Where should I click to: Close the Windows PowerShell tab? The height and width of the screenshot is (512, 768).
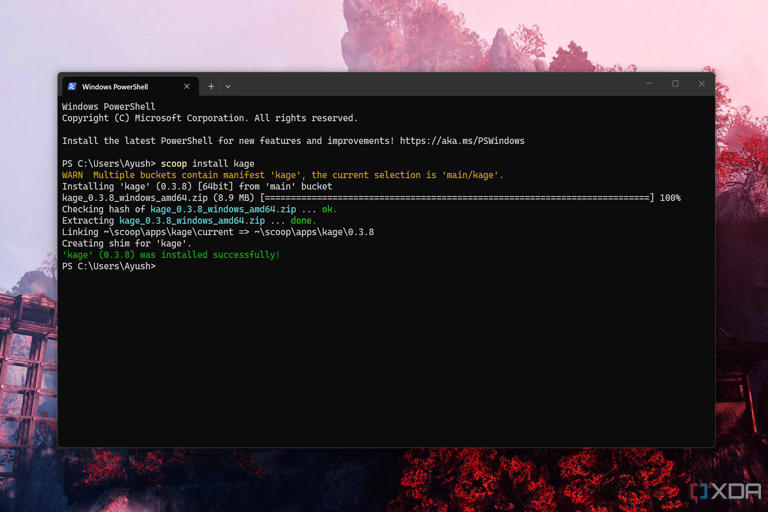pyautogui.click(x=187, y=86)
